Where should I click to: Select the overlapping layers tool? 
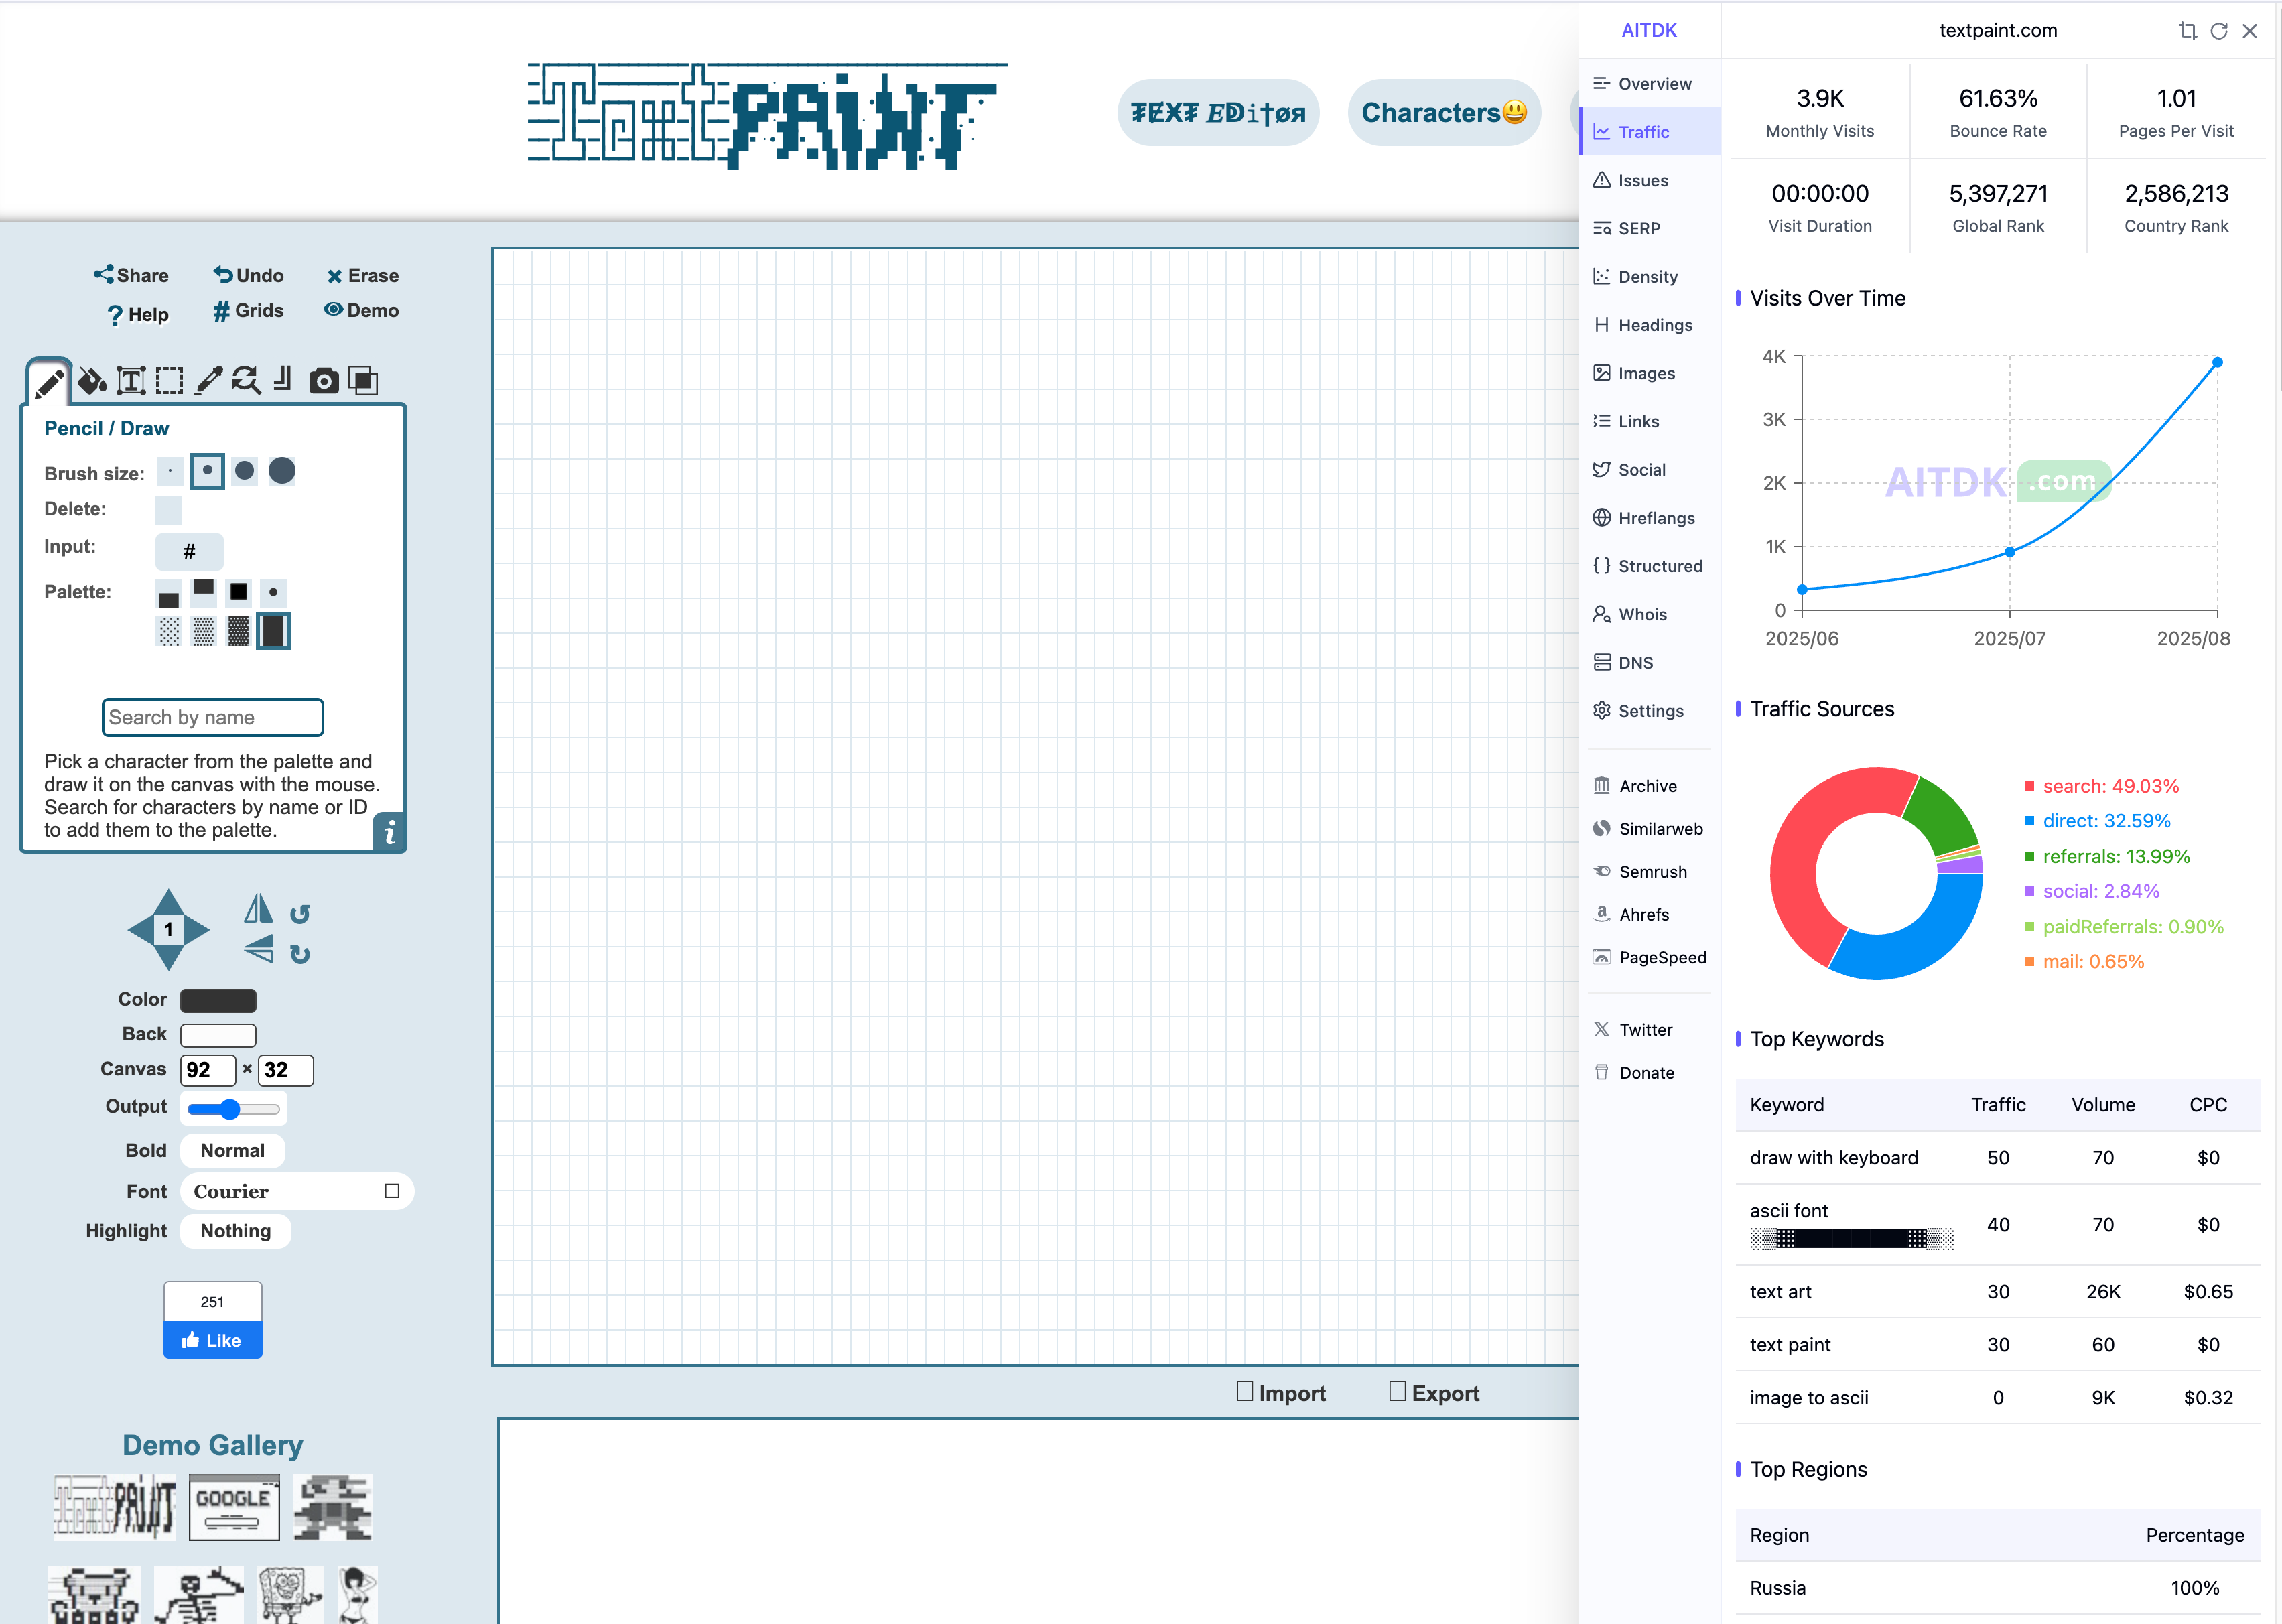click(363, 381)
